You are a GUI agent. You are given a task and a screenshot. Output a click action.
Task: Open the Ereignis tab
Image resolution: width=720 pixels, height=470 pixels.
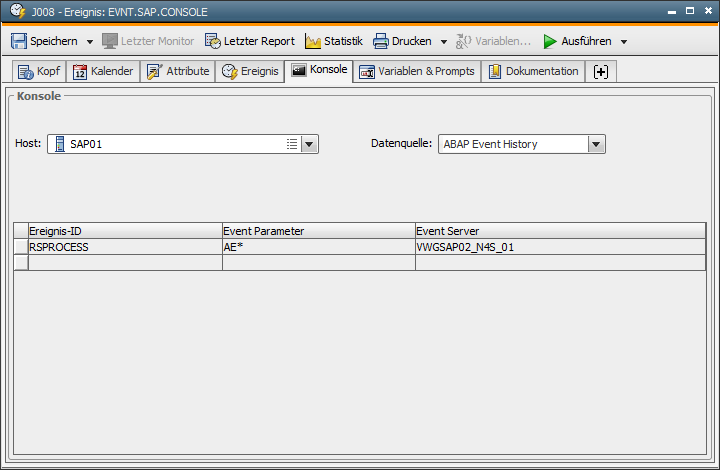[x=250, y=72]
